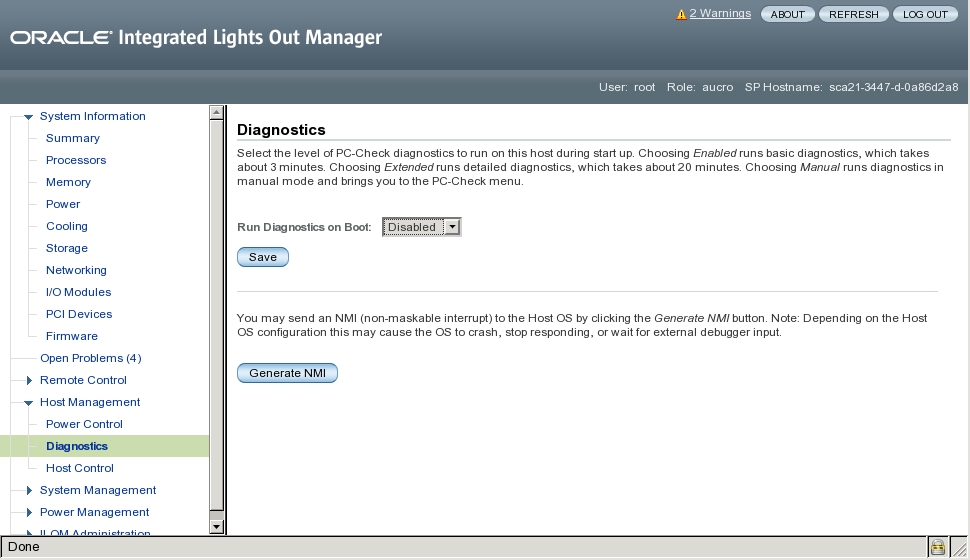This screenshot has height=560, width=970.
Task: Select Host Management in navigation
Action: [90, 402]
